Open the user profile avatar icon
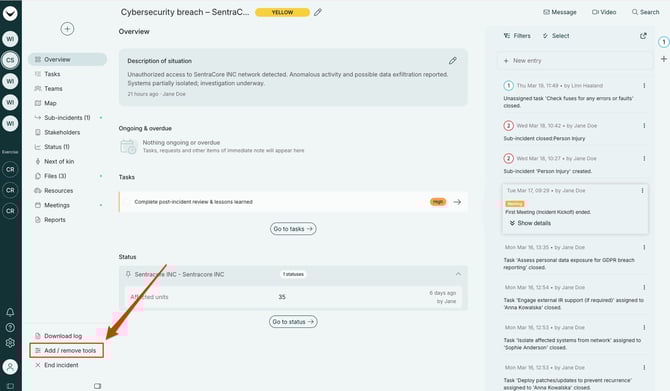 click(x=10, y=367)
